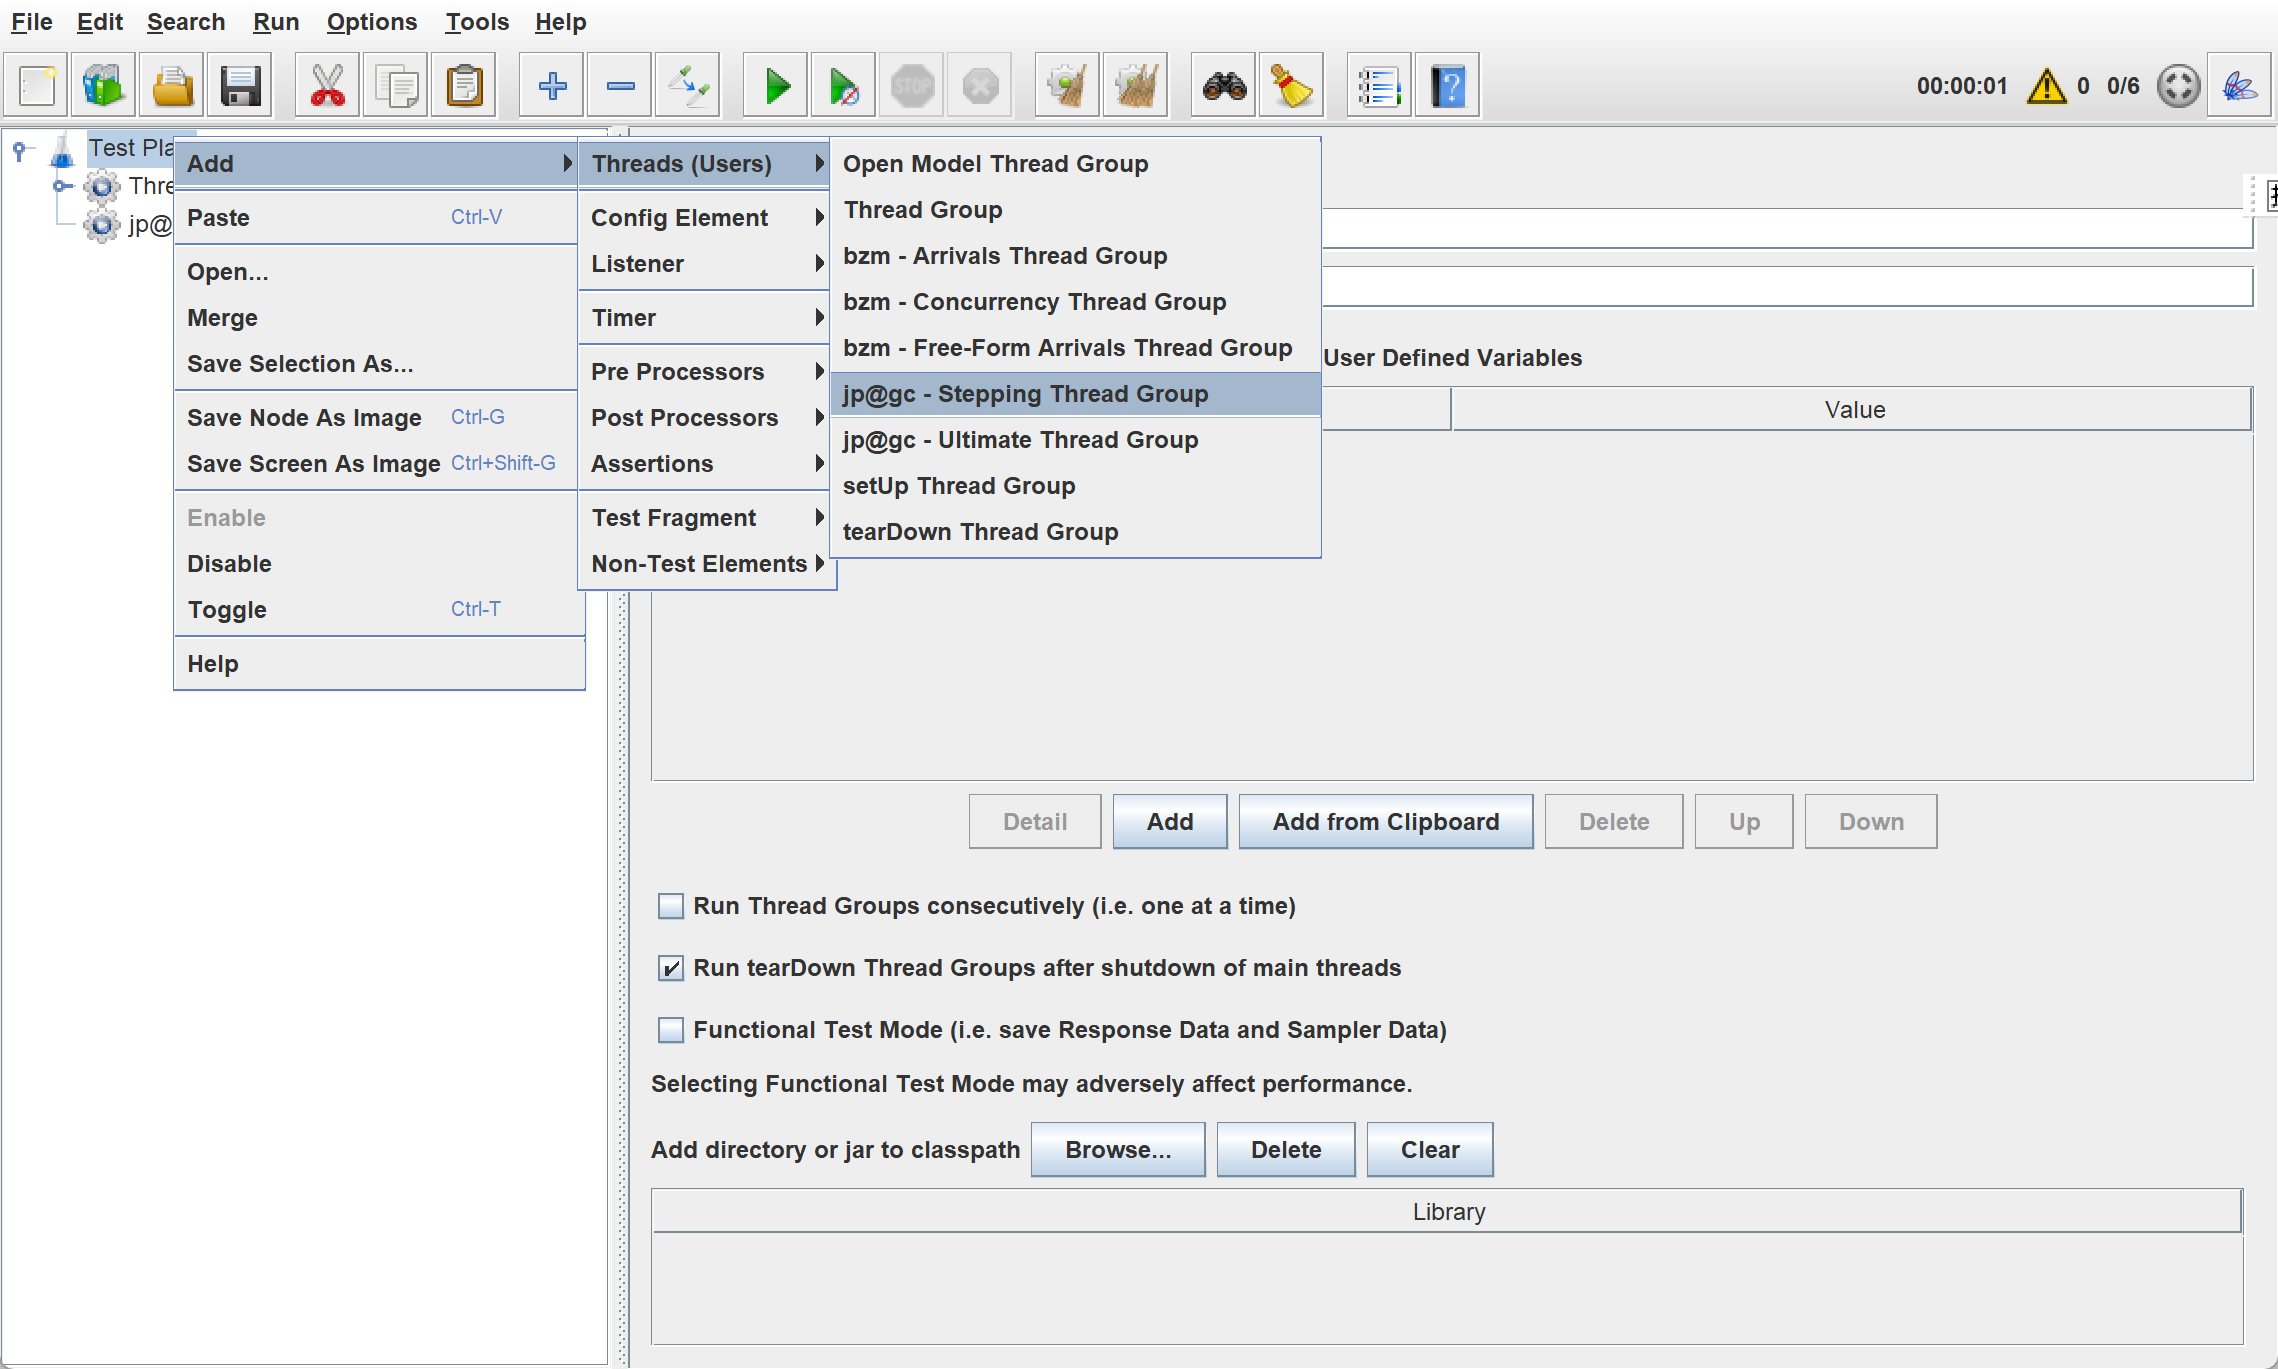
Task: Click the Add from Clipboard button
Action: pos(1385,822)
